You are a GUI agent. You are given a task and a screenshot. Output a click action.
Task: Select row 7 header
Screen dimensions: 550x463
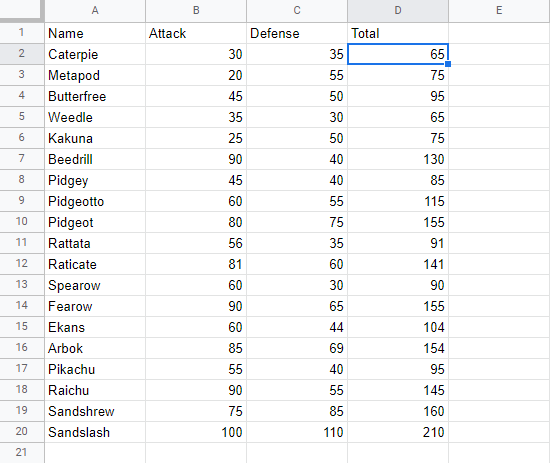pyautogui.click(x=22, y=159)
